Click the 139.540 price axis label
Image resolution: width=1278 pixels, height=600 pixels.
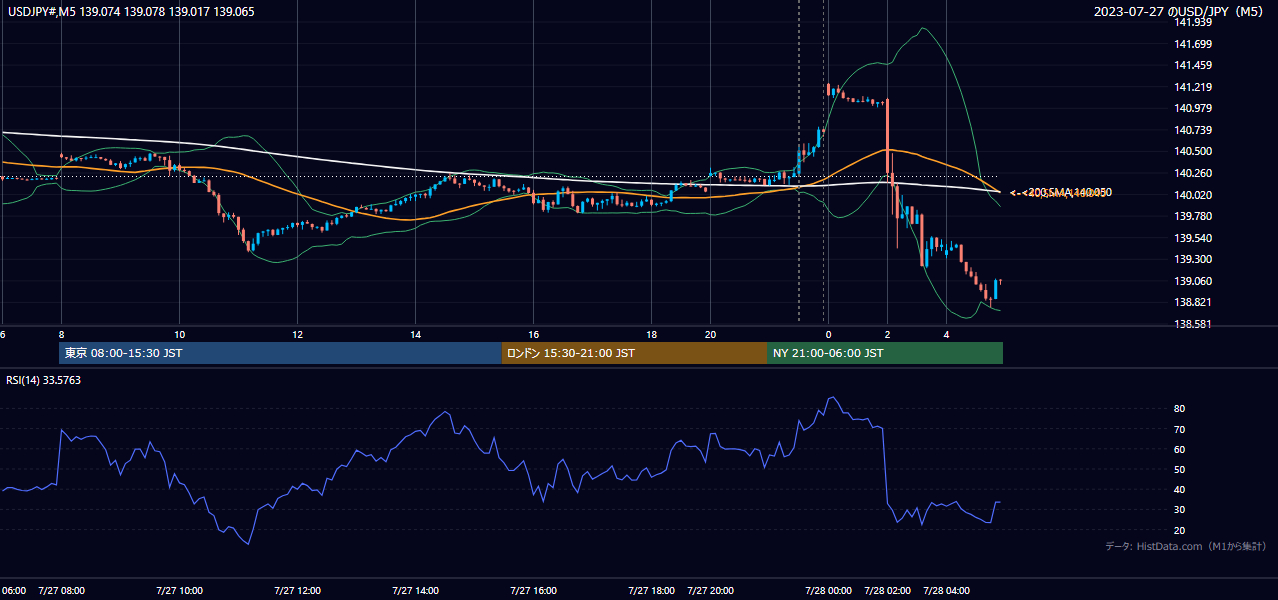1193,238
